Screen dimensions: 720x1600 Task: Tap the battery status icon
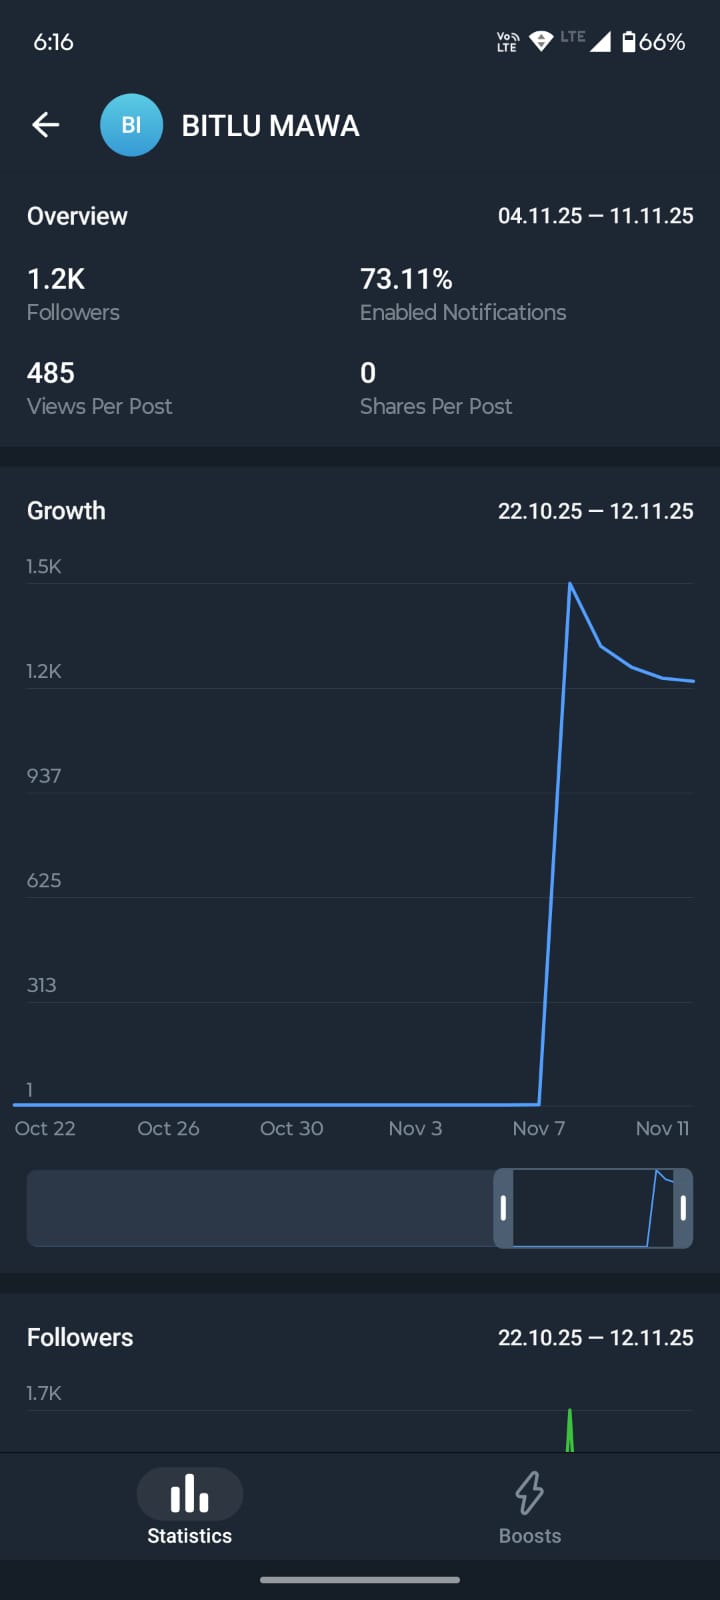tap(628, 42)
